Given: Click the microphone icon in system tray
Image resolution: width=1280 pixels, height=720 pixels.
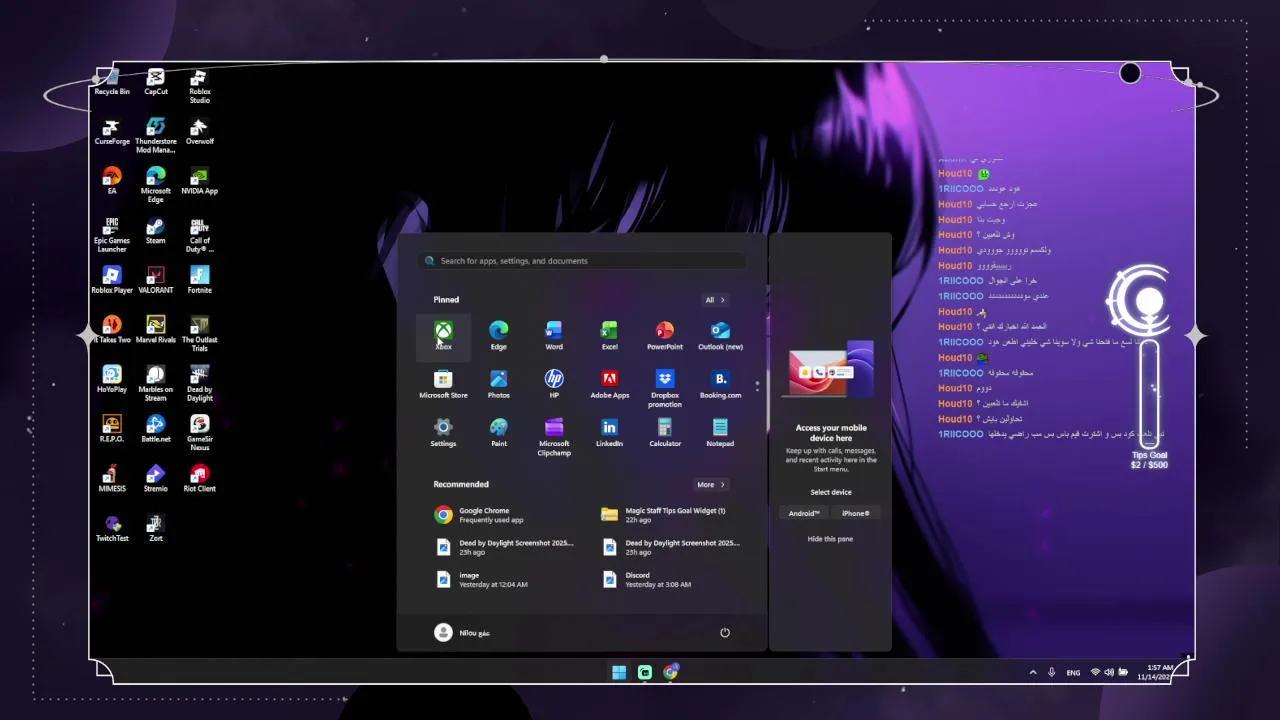Looking at the screenshot, I should (x=1051, y=672).
